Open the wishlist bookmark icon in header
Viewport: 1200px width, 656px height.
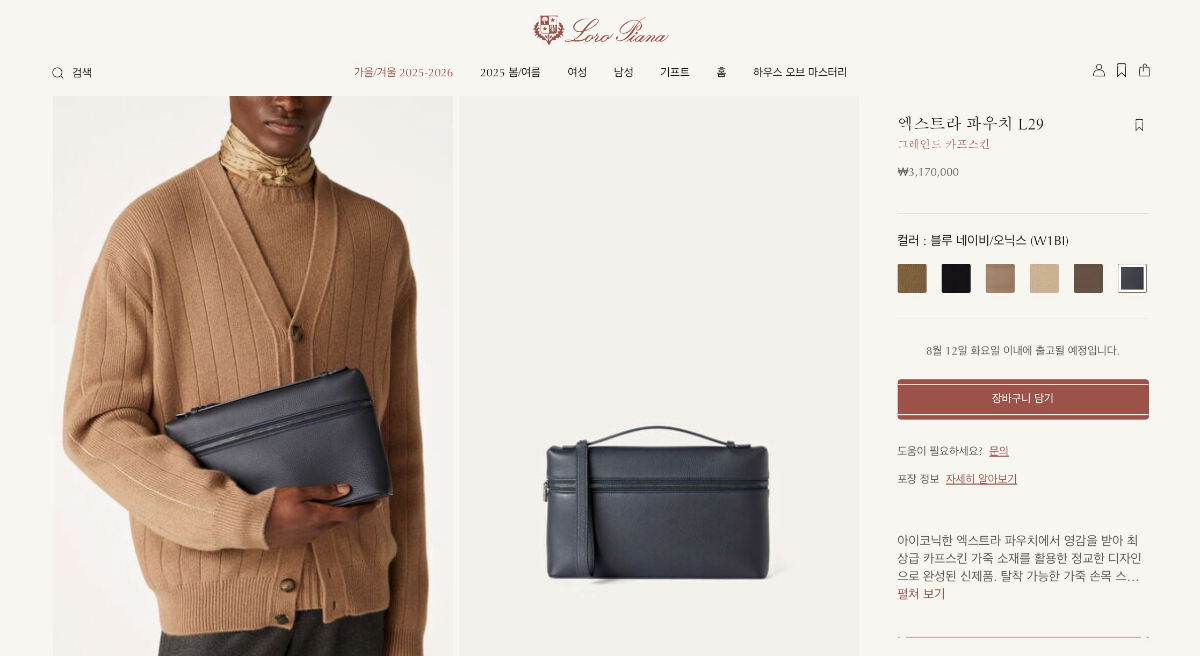pyautogui.click(x=1121, y=70)
